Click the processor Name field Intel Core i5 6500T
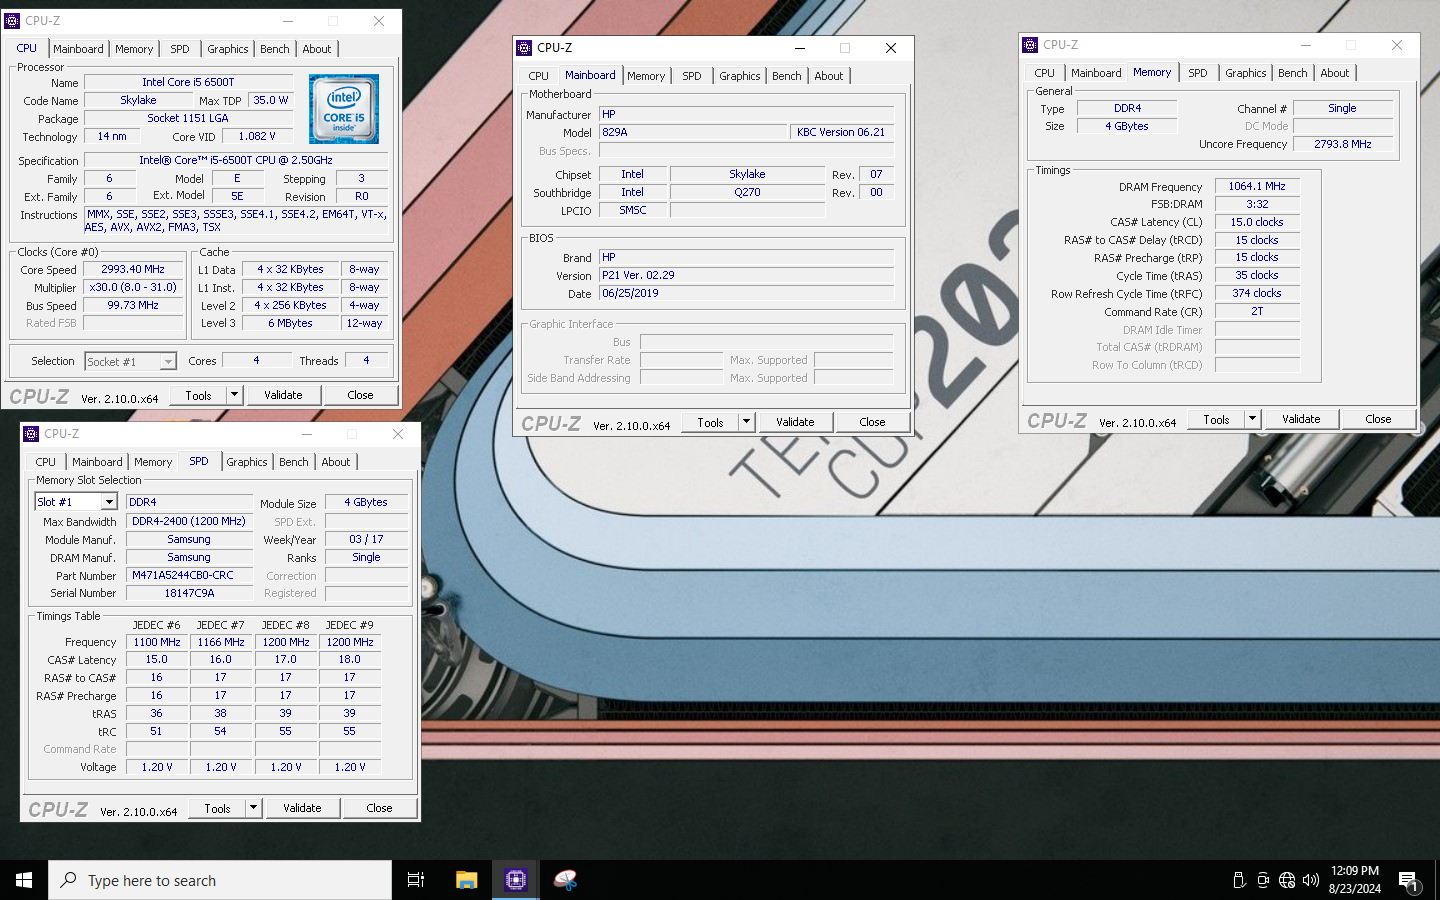Viewport: 1440px width, 900px height. point(188,82)
